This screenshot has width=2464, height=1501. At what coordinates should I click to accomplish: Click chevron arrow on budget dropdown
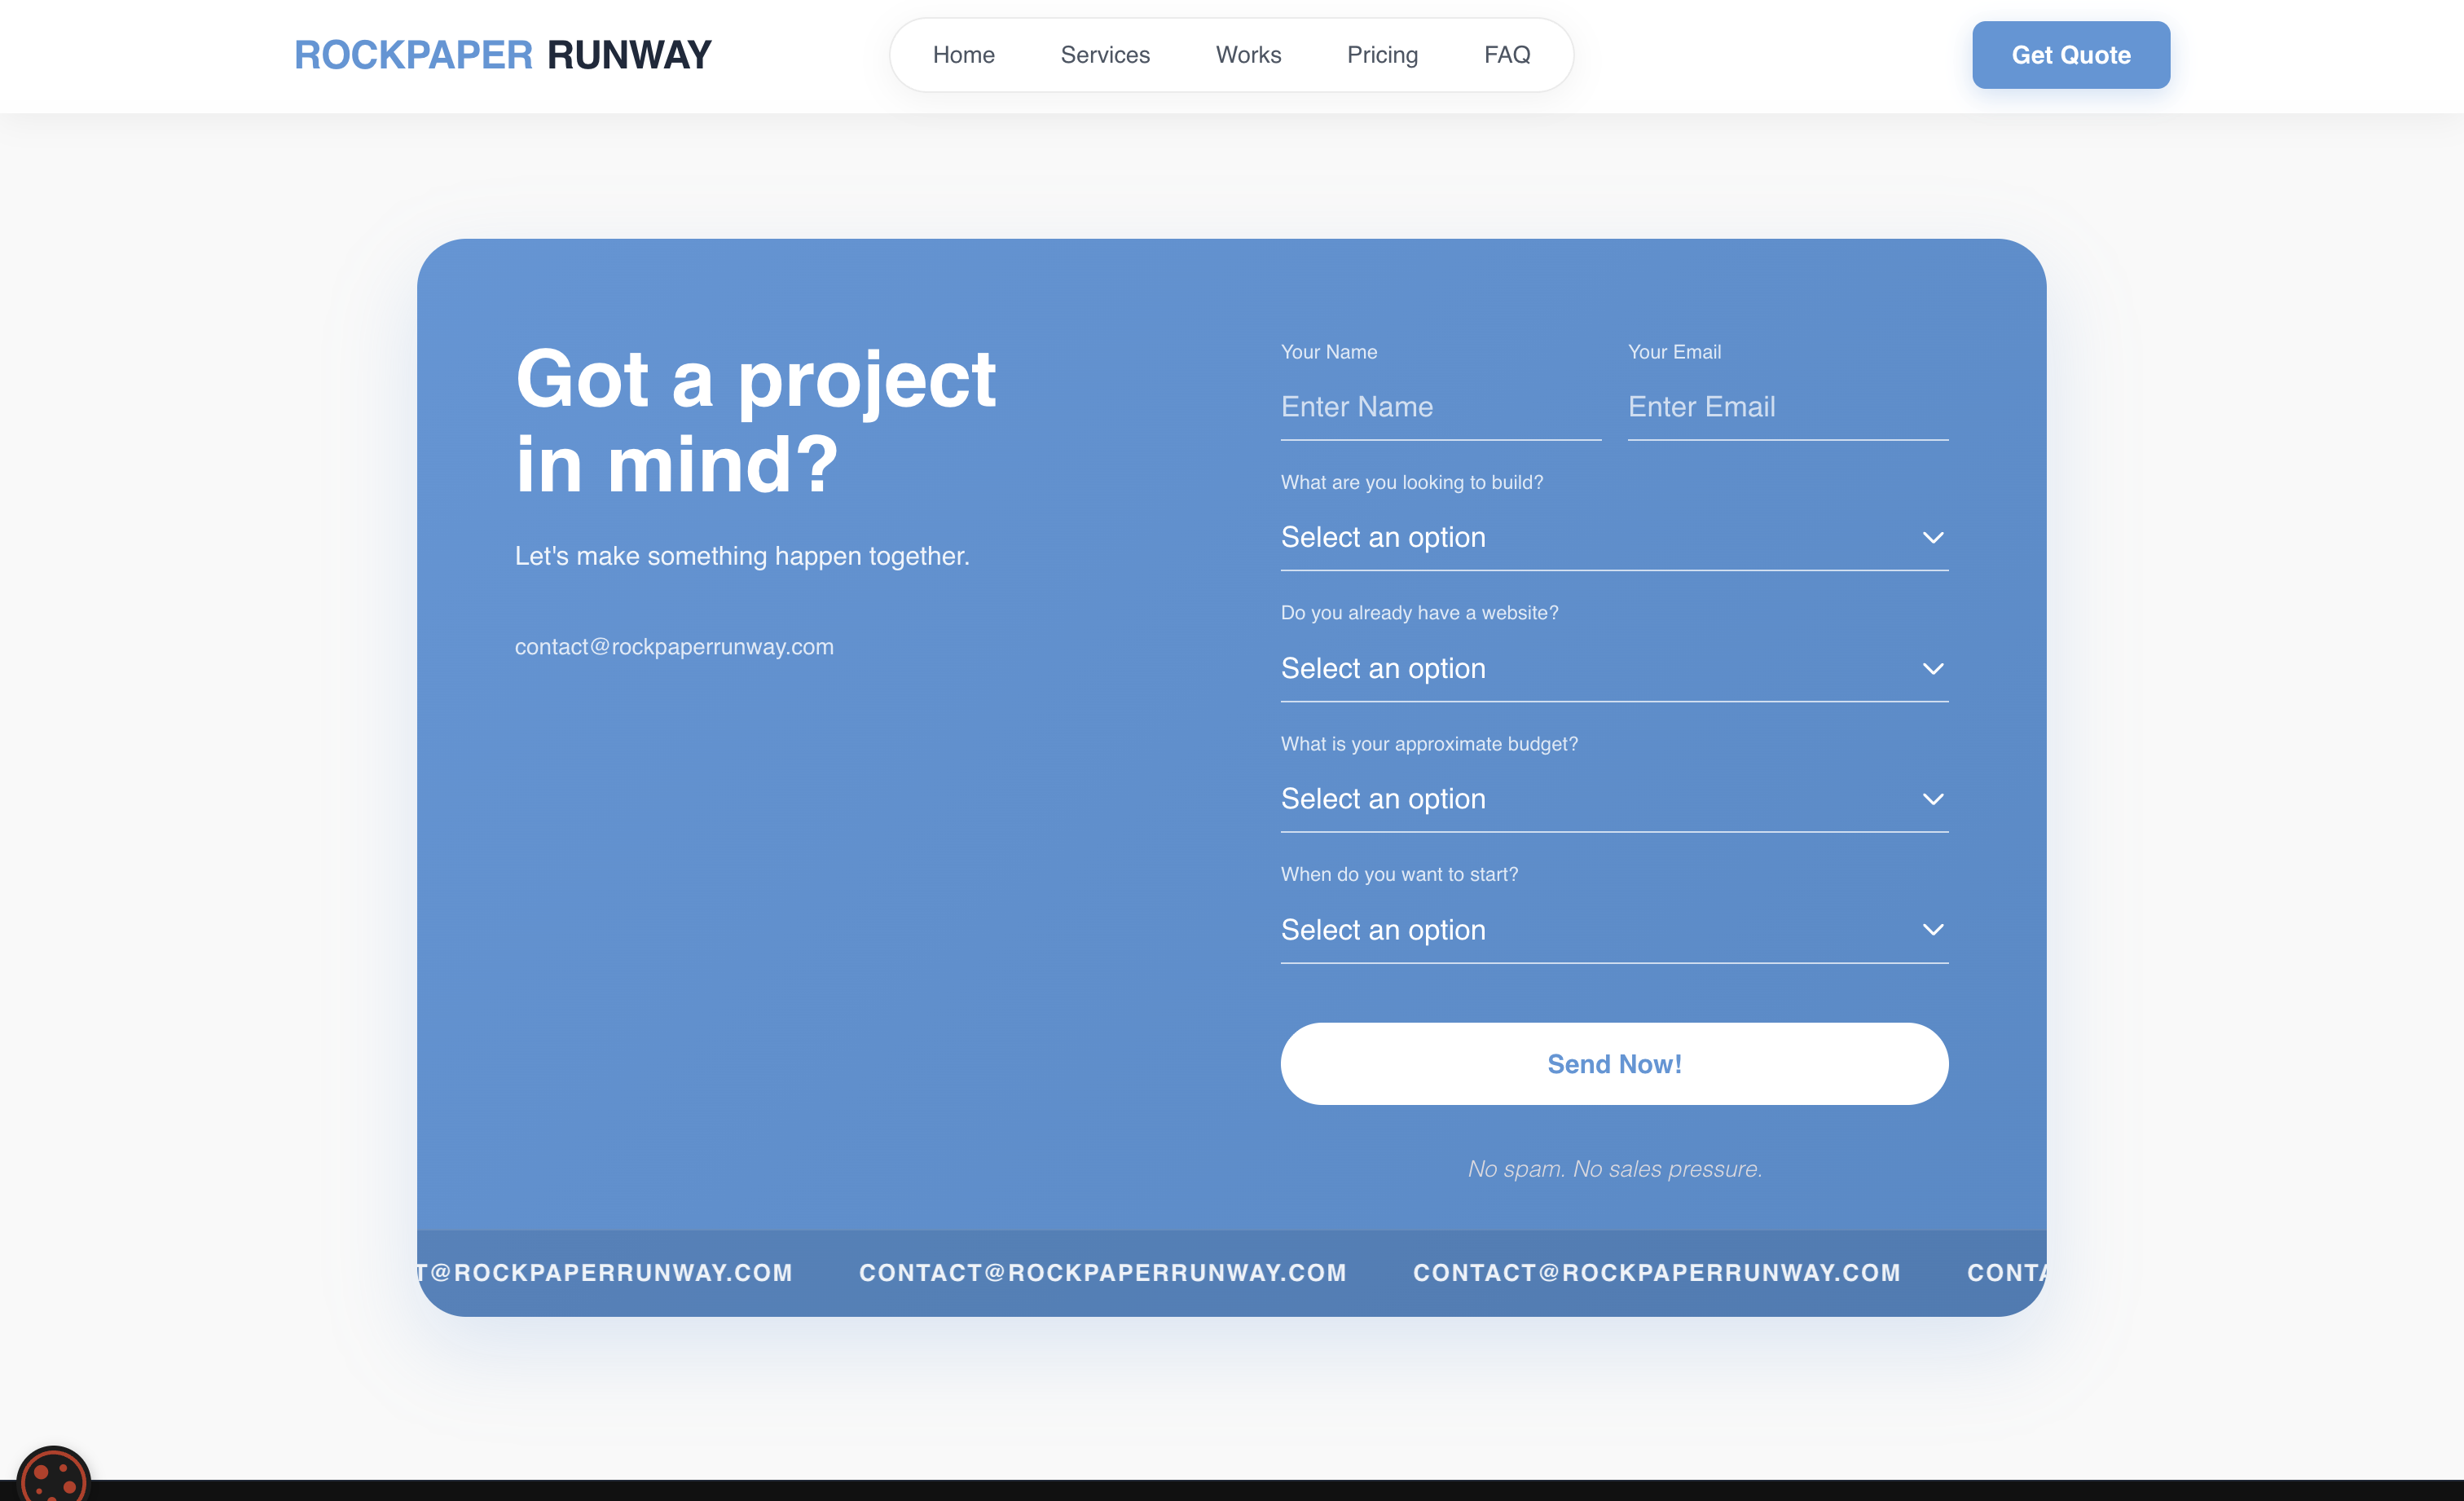[1932, 799]
